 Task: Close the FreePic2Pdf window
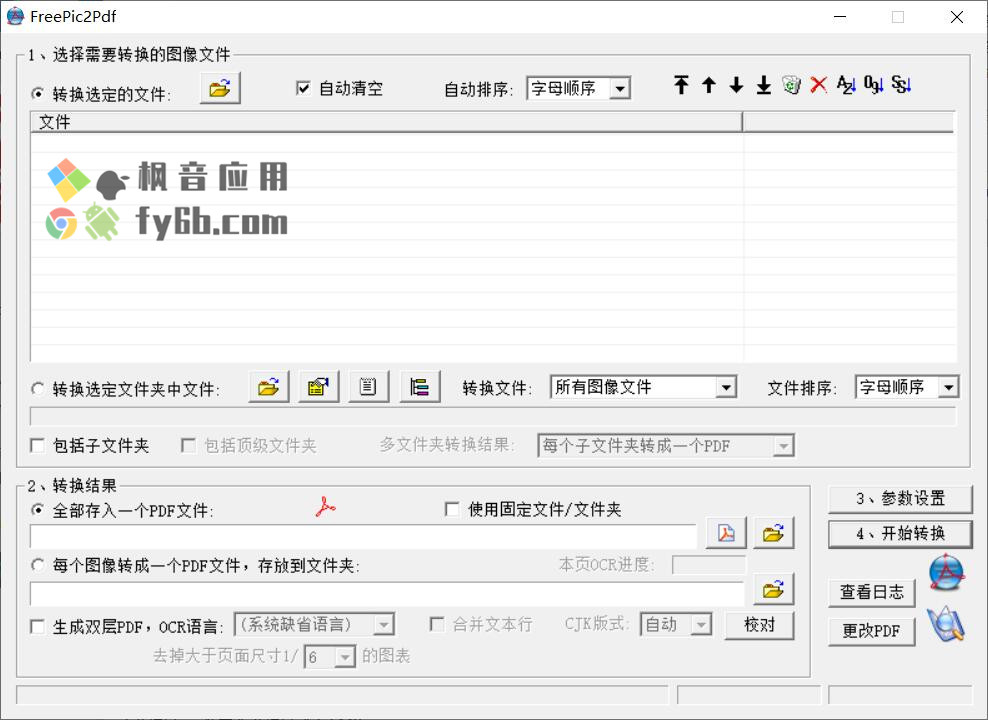956,17
